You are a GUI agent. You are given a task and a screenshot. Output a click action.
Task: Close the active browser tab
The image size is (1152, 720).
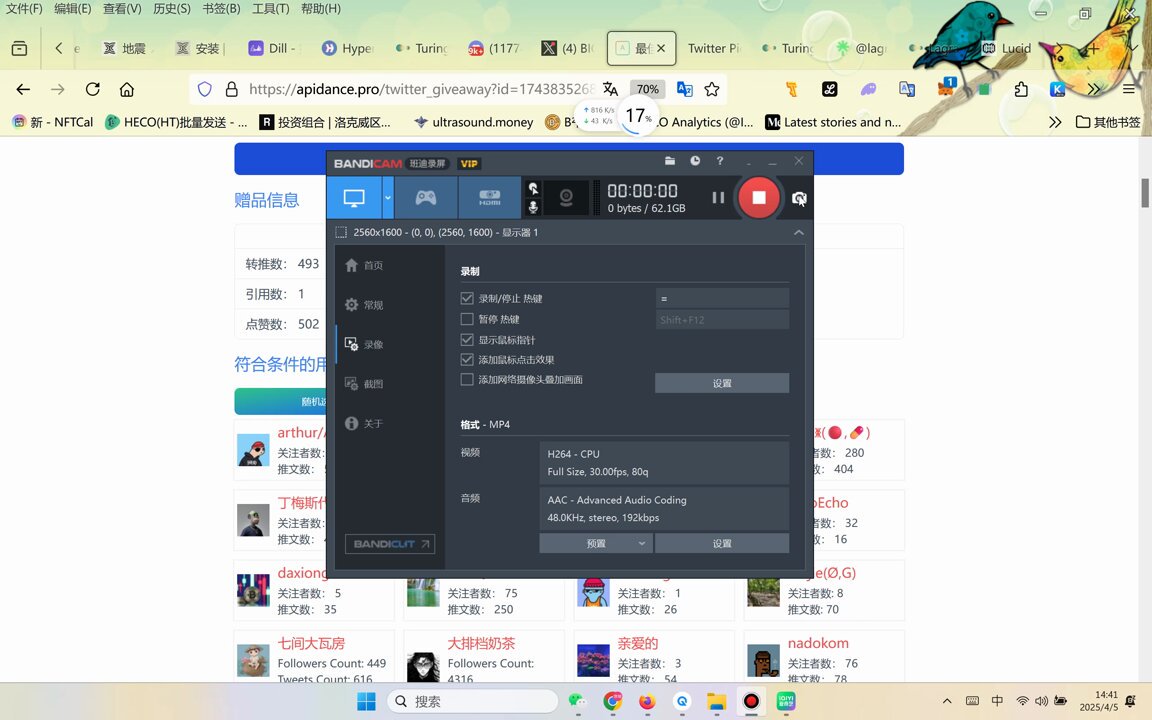(660, 48)
